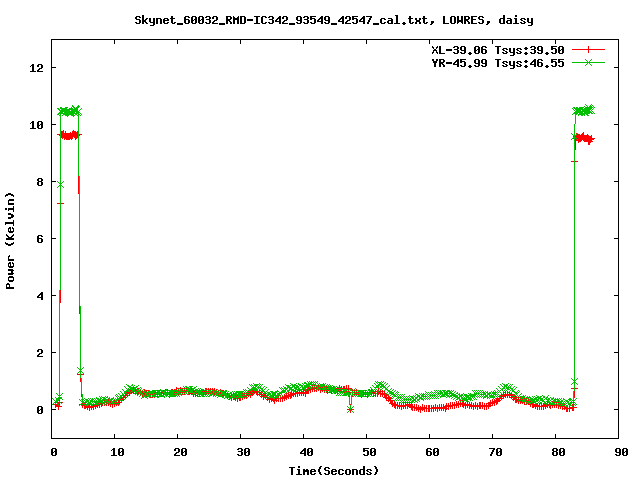Click the 10 tick label on y-axis
The height and width of the screenshot is (480, 640).
pos(37,125)
